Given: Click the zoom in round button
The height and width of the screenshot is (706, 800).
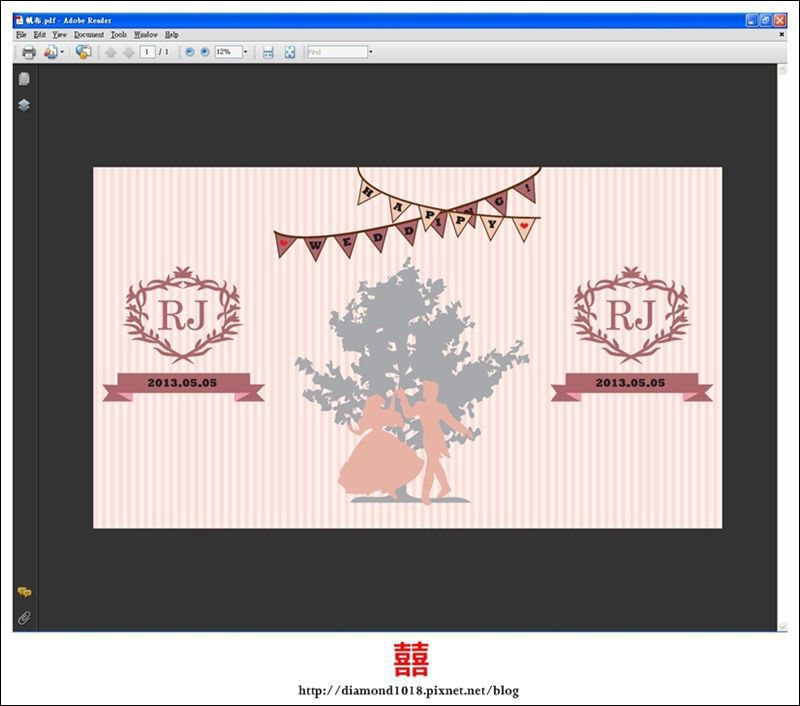Looking at the screenshot, I should click(205, 52).
